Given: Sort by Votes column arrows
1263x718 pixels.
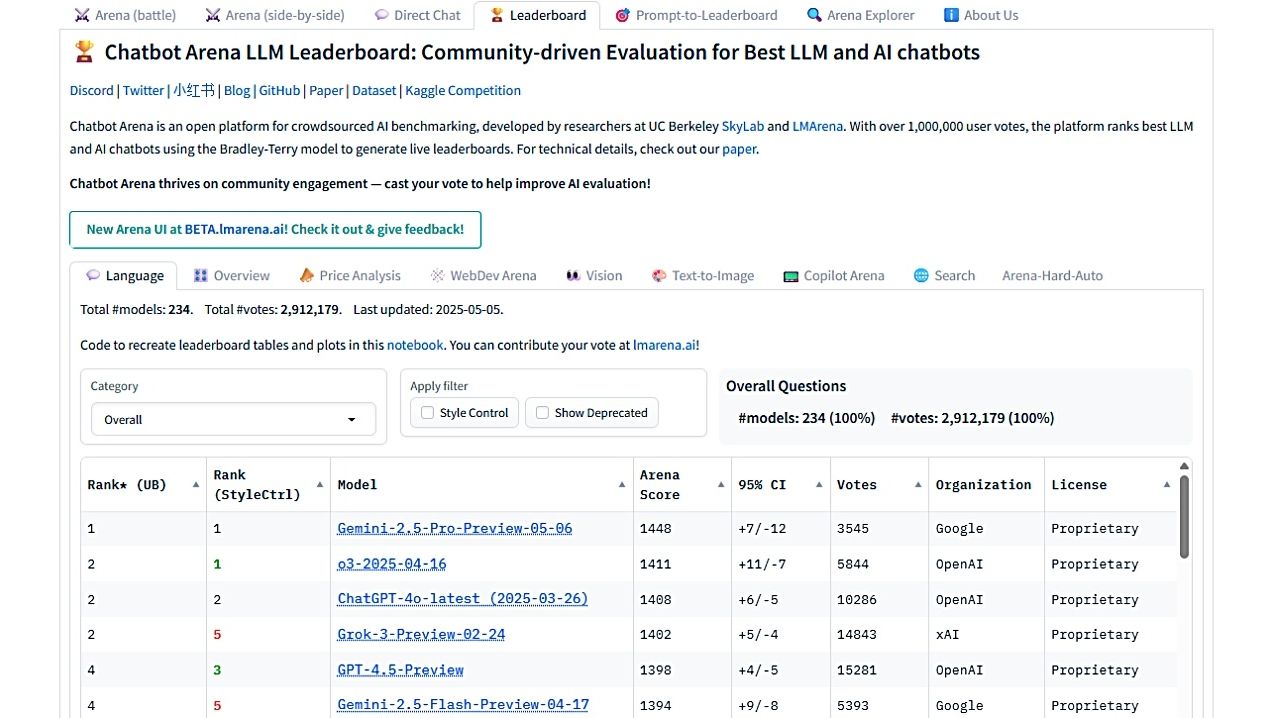Looking at the screenshot, I should click(x=918, y=485).
